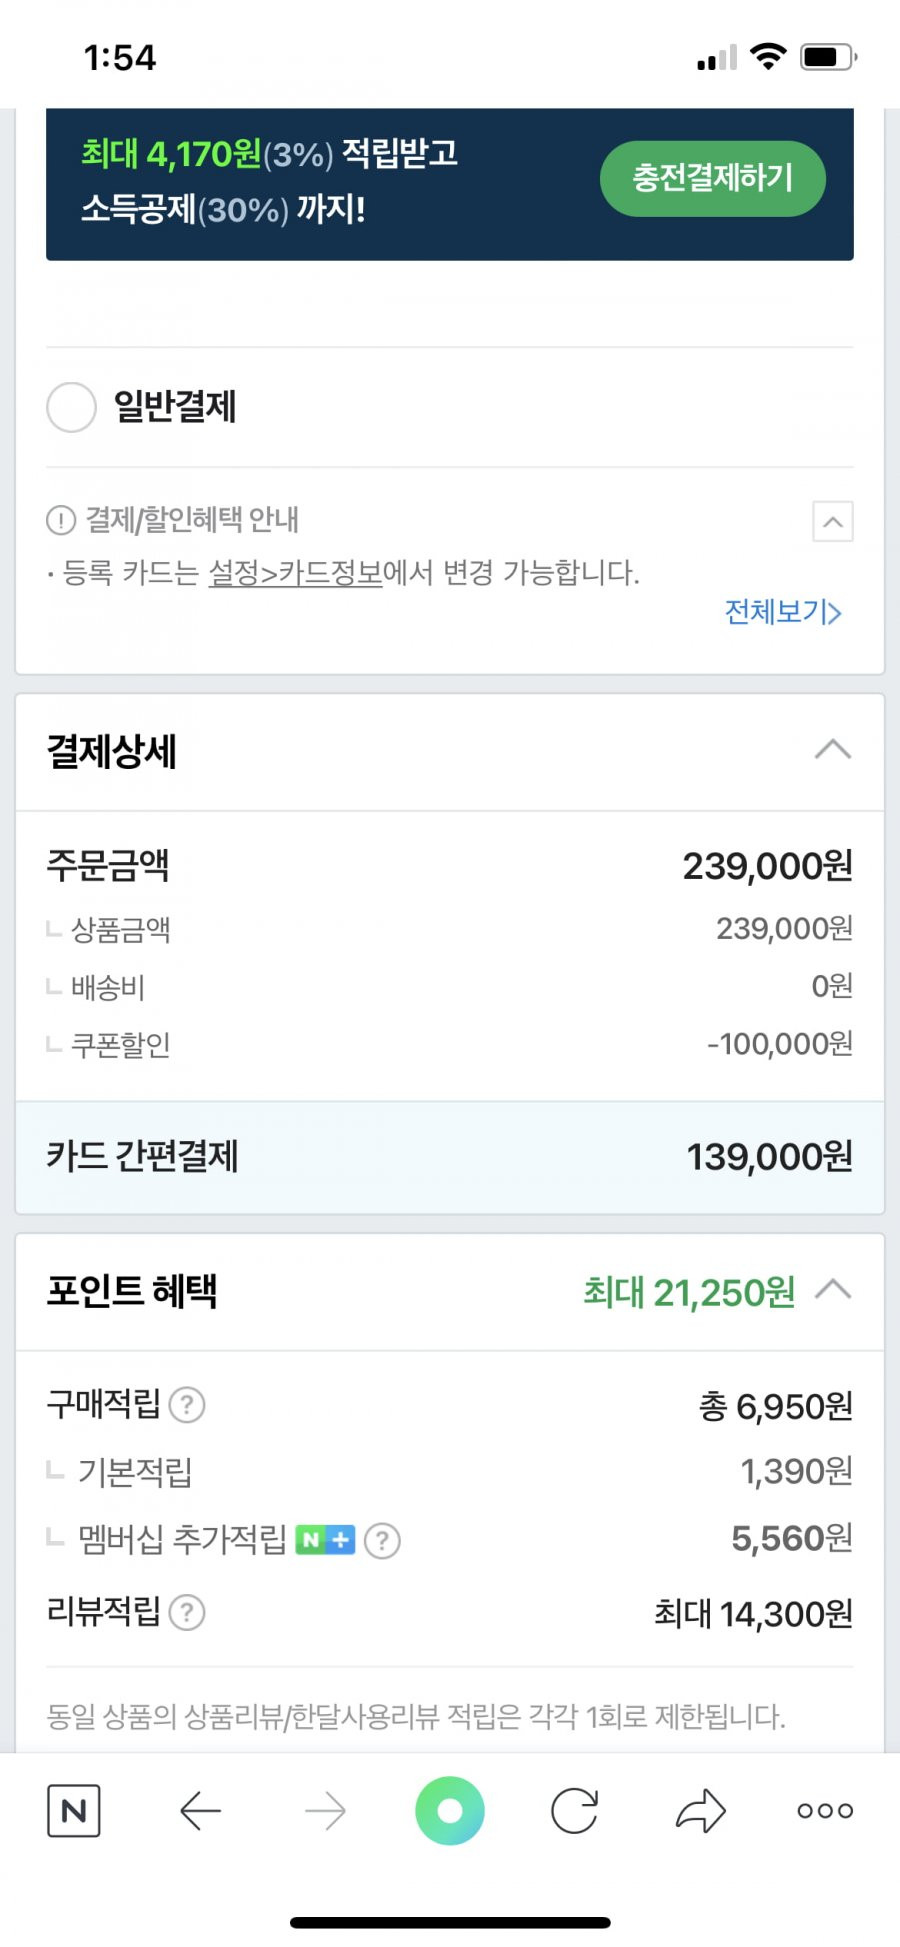Viewport: 900px width, 1947px height.
Task: Select the 일반결제 radio button
Action: coord(71,407)
